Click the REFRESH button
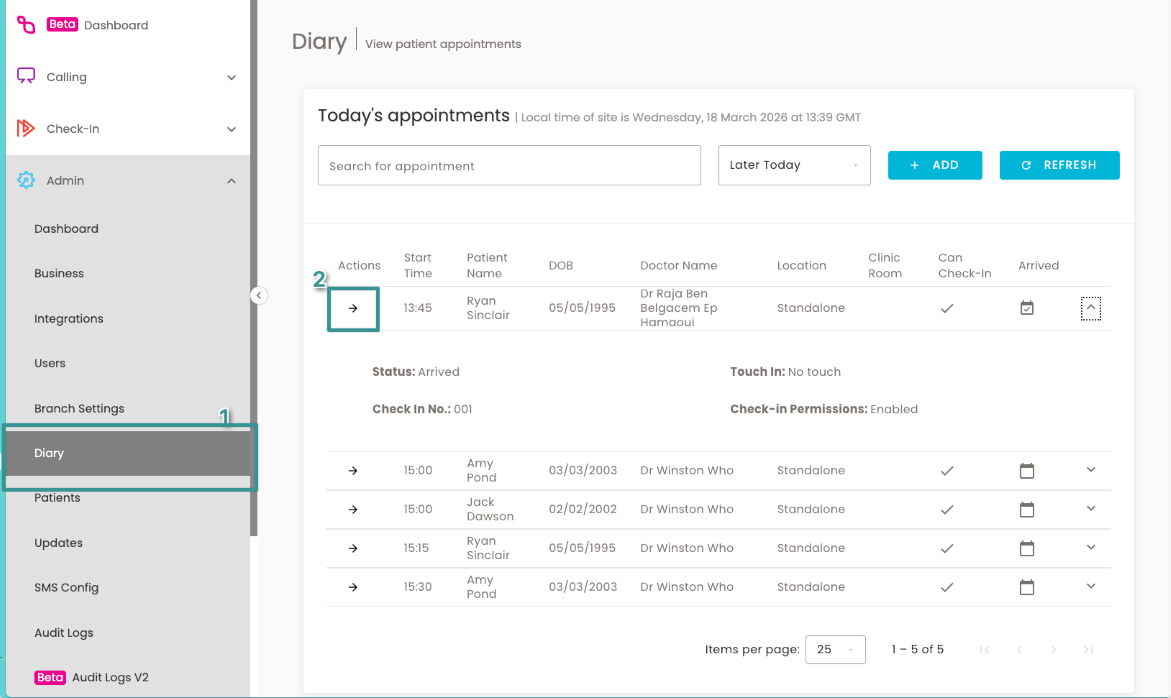 tap(1059, 165)
